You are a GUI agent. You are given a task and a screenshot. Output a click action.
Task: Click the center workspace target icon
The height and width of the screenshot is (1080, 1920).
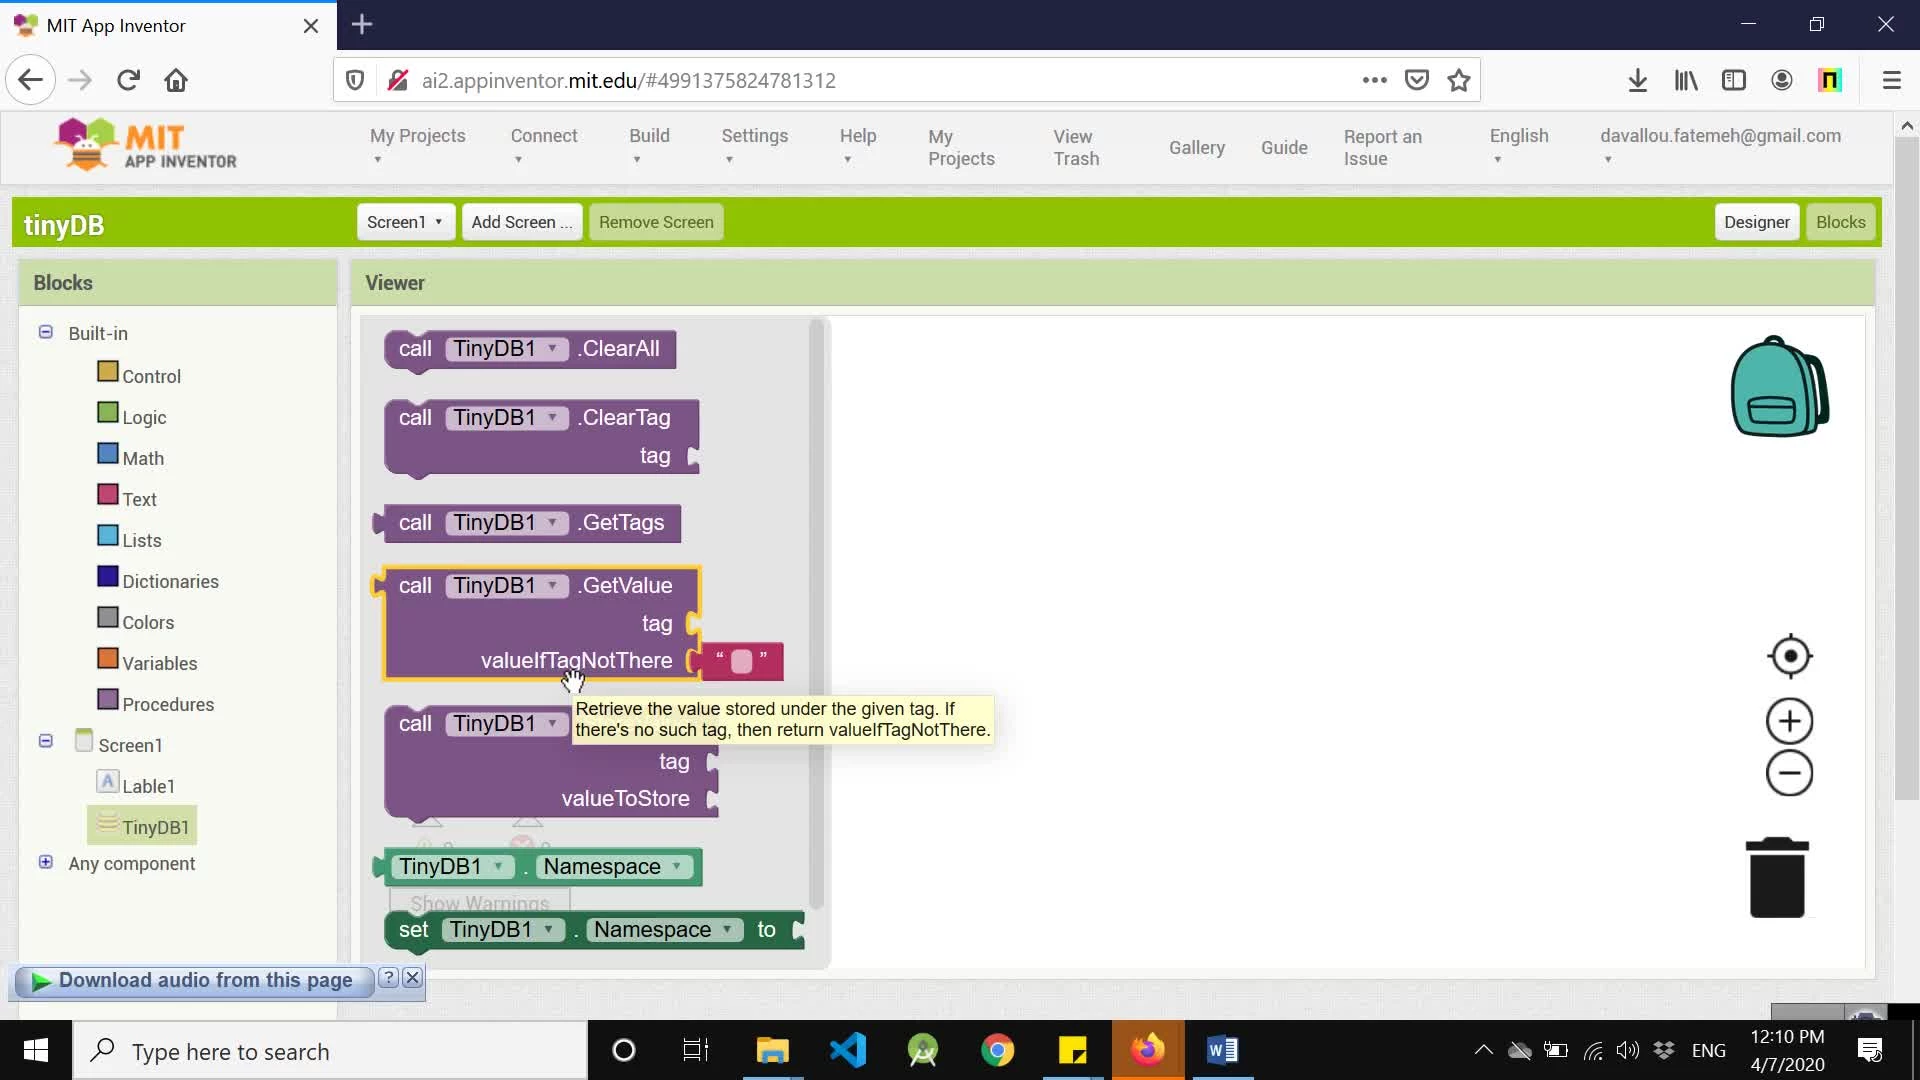[1790, 657]
